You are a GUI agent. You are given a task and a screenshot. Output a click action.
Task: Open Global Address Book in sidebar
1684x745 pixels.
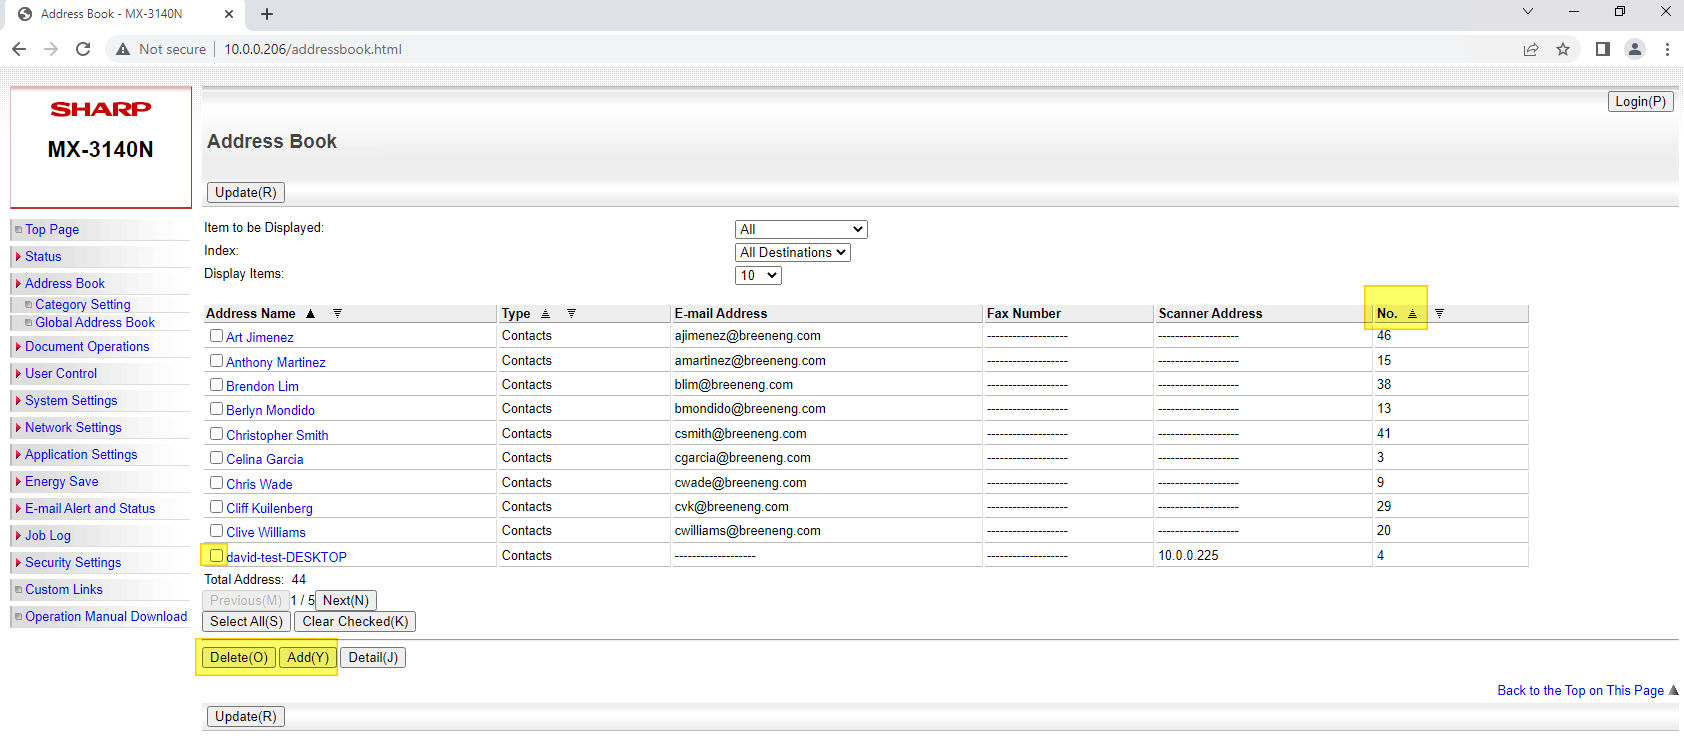95,322
